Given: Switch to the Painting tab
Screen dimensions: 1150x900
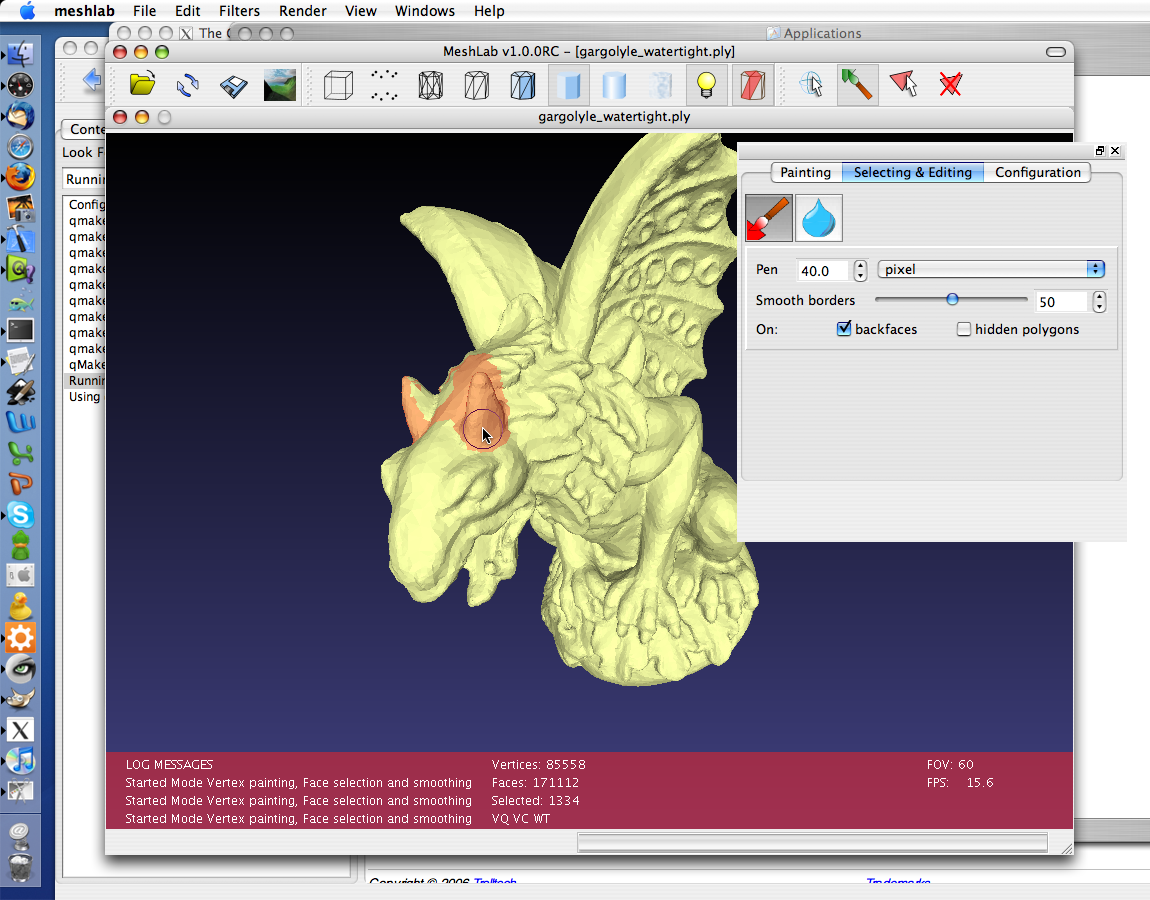Looking at the screenshot, I should tap(805, 172).
